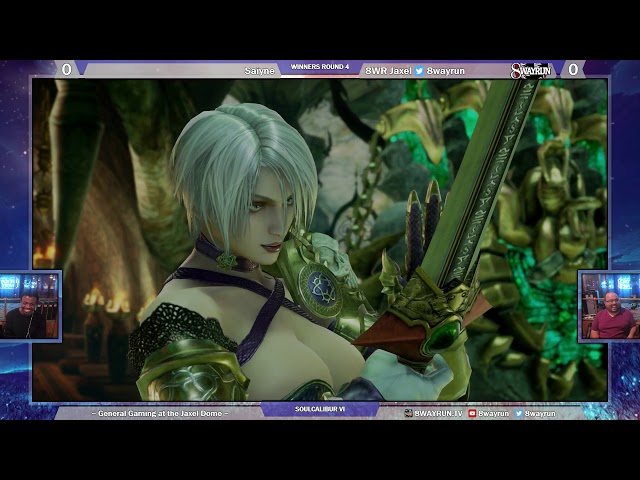The width and height of the screenshot is (640, 480).
Task: Click the WINNERS ROUND 4 label
Action: pos(320,67)
